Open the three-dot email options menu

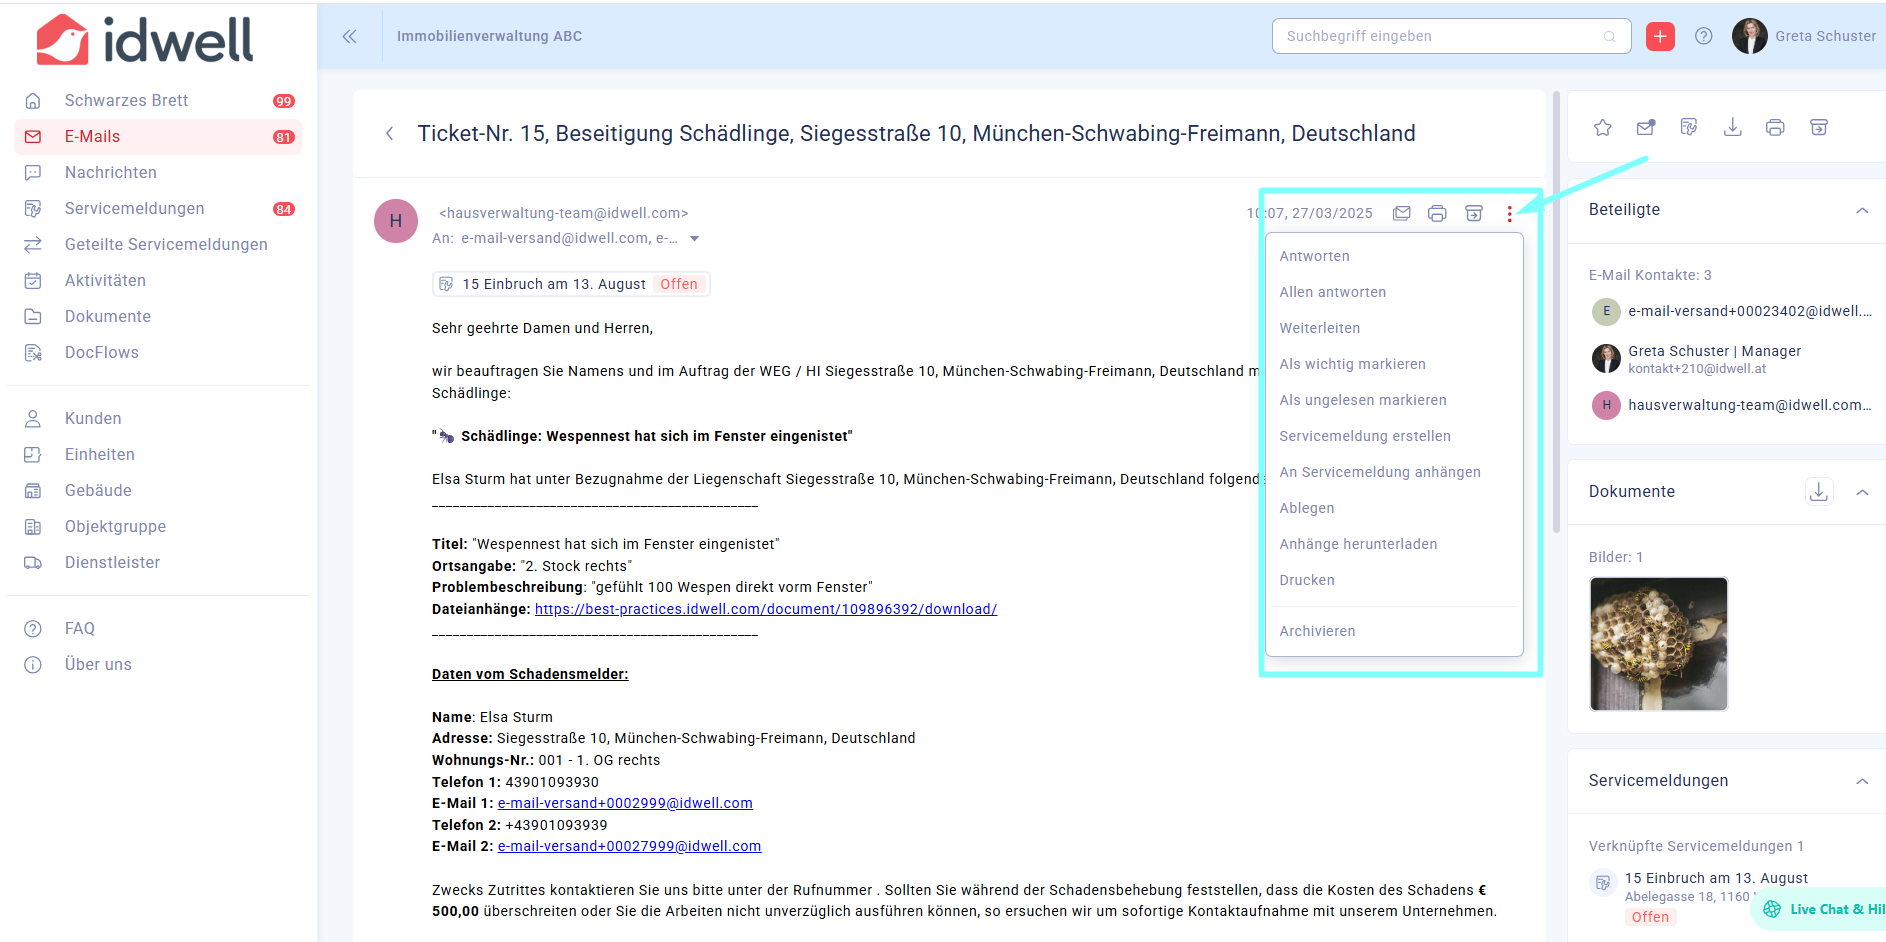pos(1509,214)
